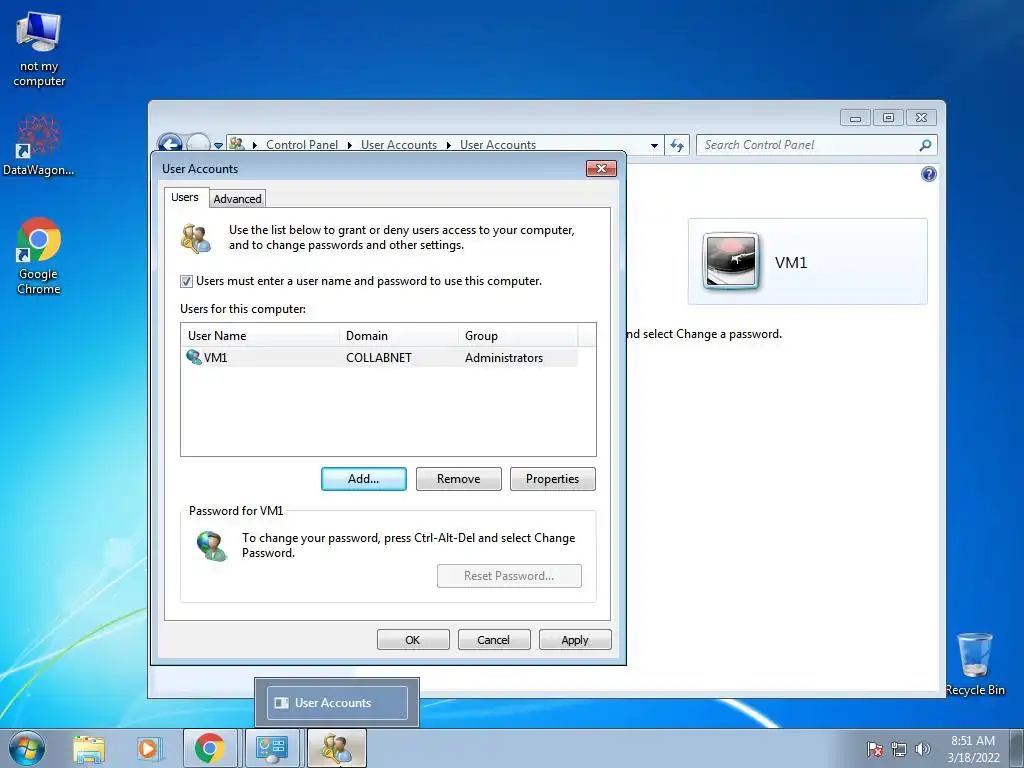Viewport: 1024px width, 768px height.
Task: Click the User Accounts taskbar preview thumbnail
Action: coord(337,703)
